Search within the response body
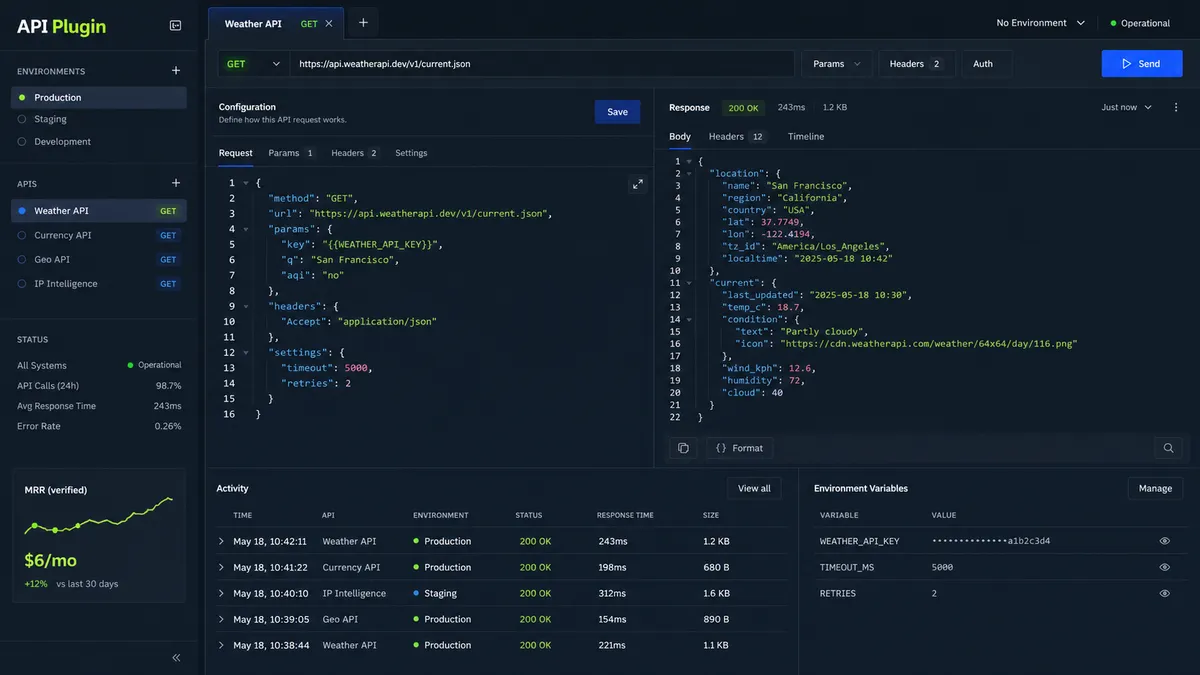 click(1168, 448)
